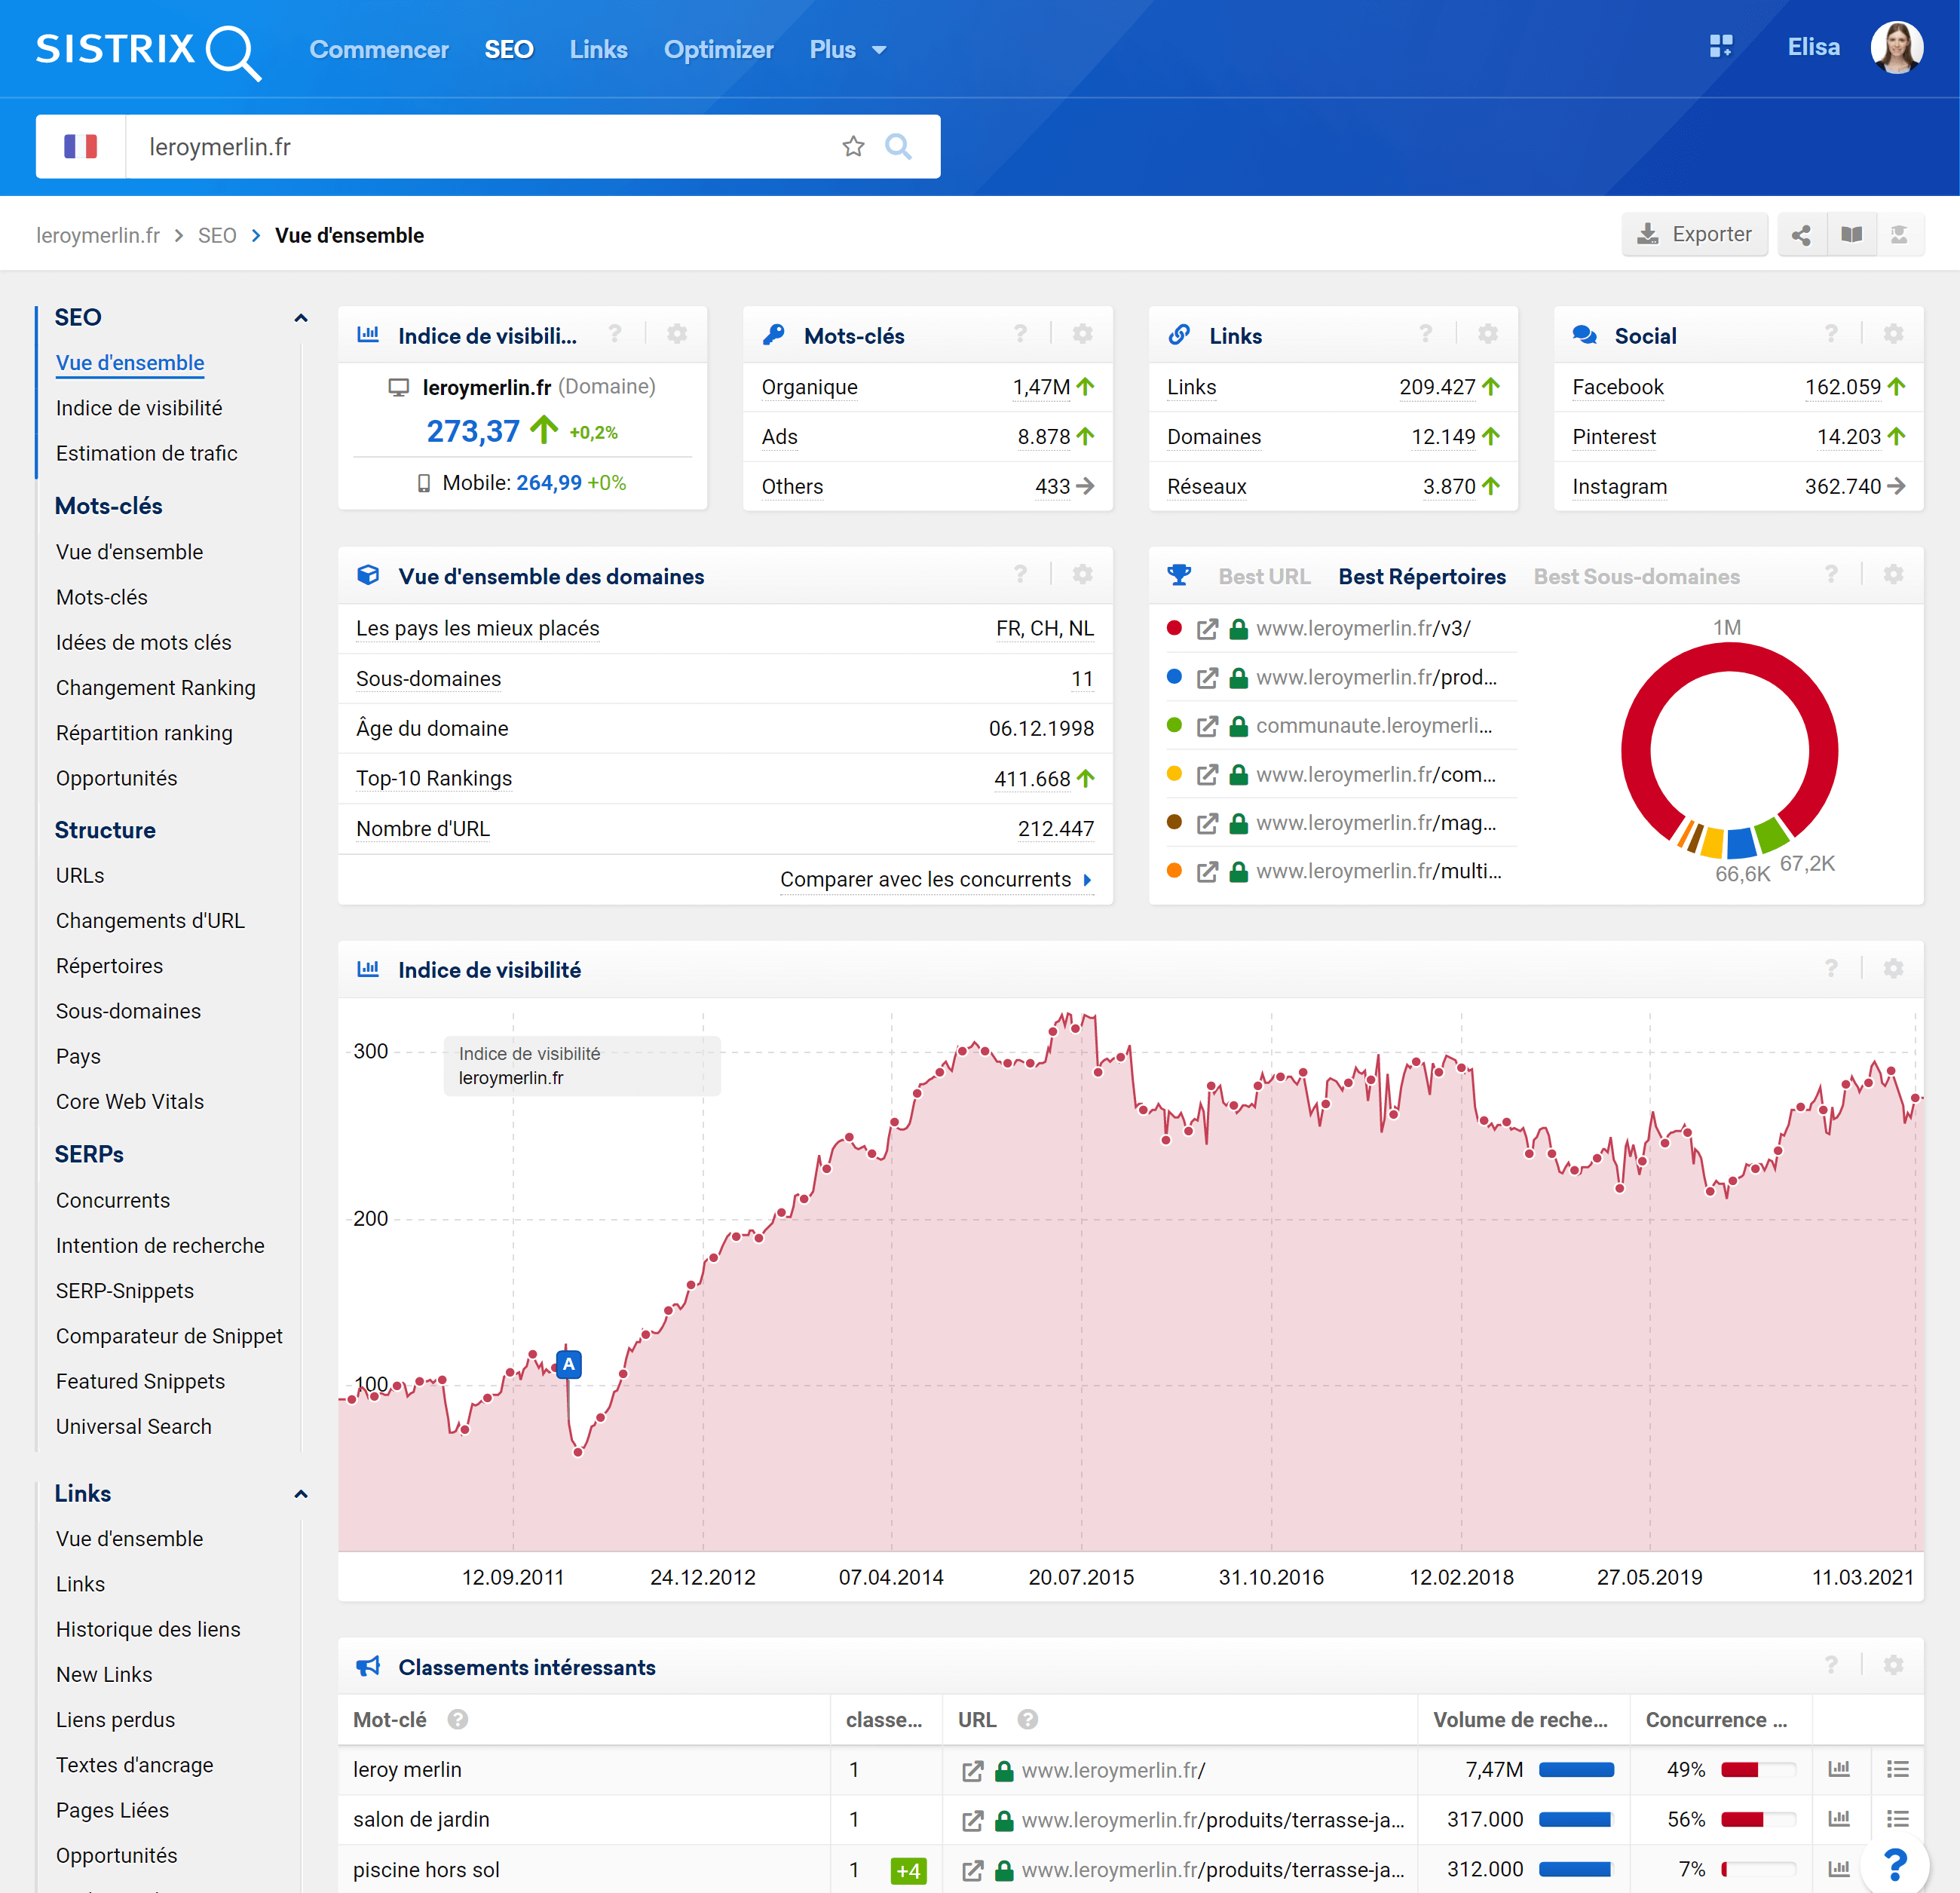This screenshot has width=1960, height=1893.
Task: Collapse the Links sidebar section
Action: click(300, 1494)
